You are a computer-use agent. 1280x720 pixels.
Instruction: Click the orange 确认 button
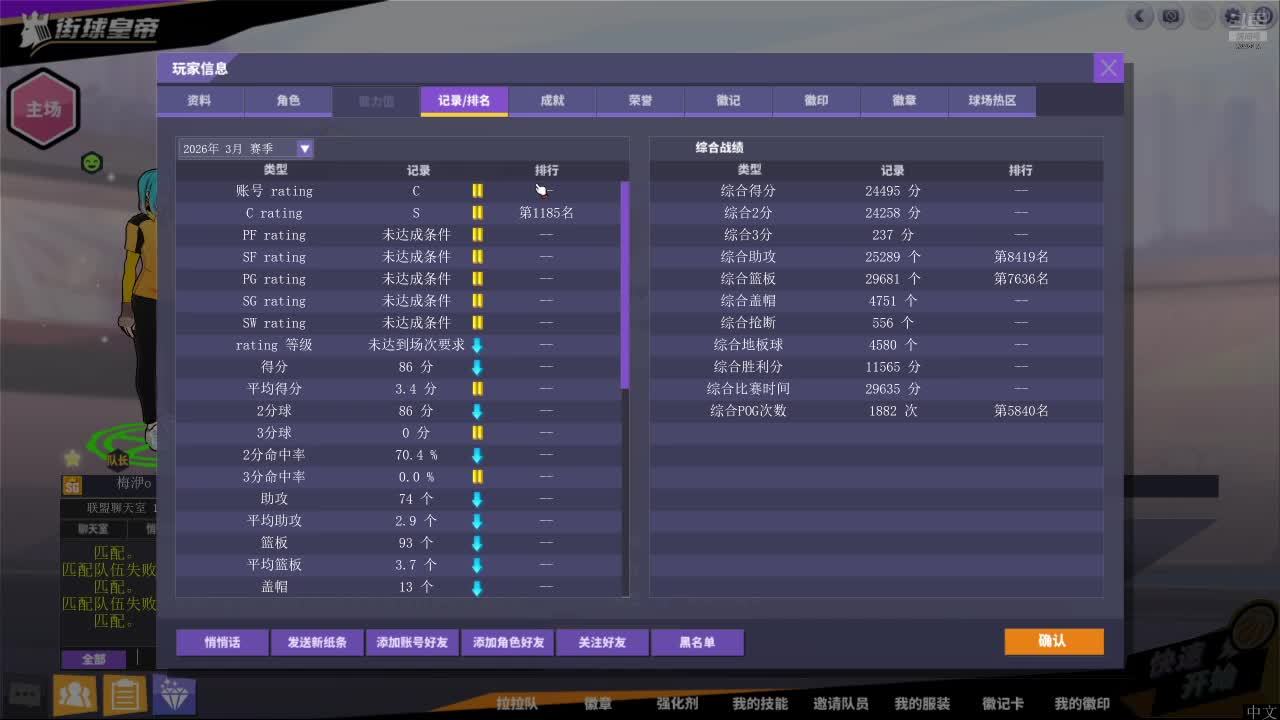click(x=1053, y=641)
